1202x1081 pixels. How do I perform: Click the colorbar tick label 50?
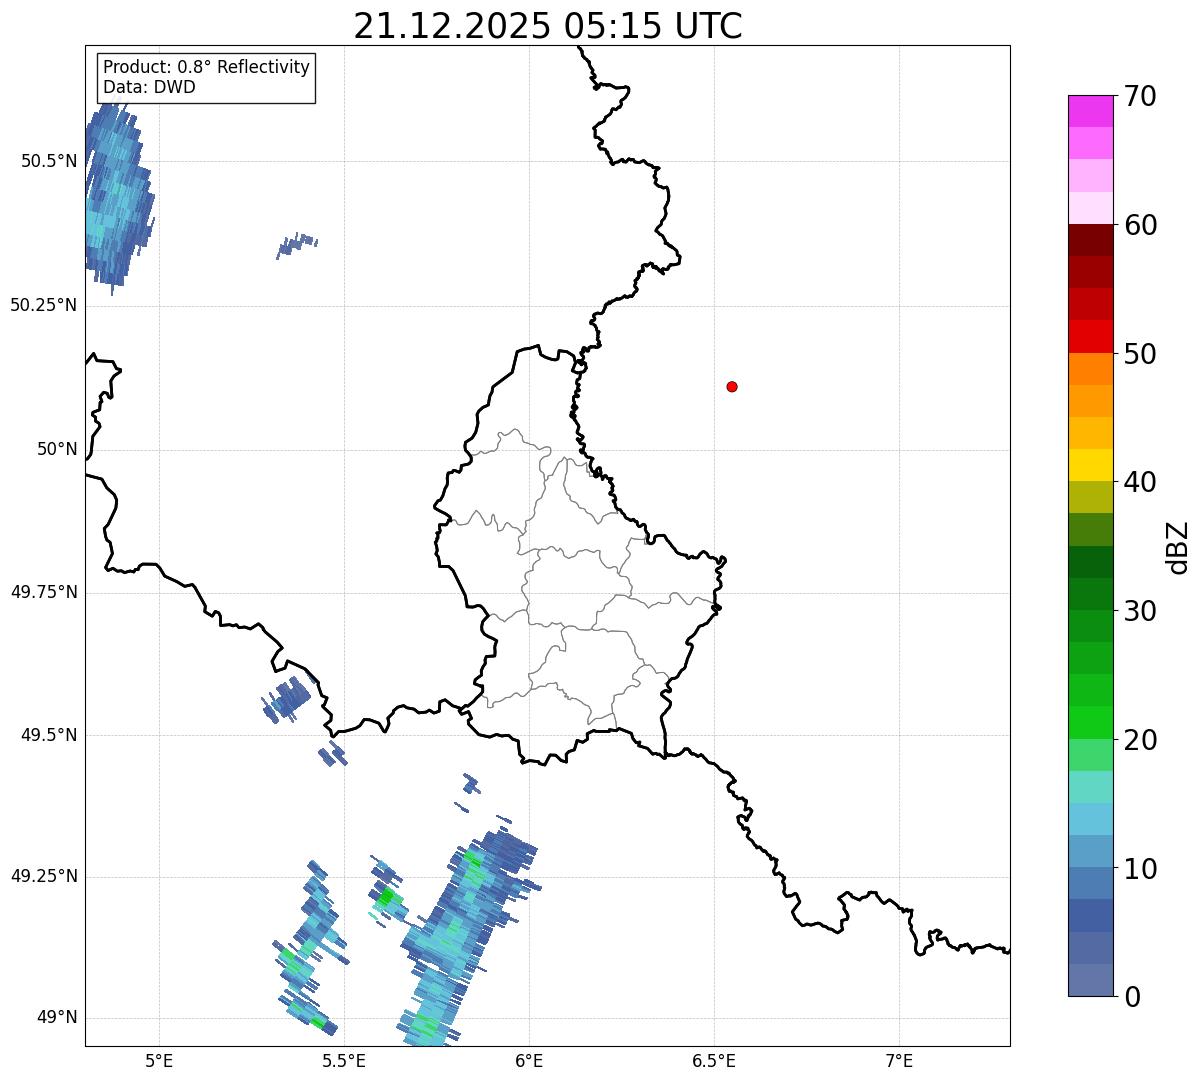1140,354
